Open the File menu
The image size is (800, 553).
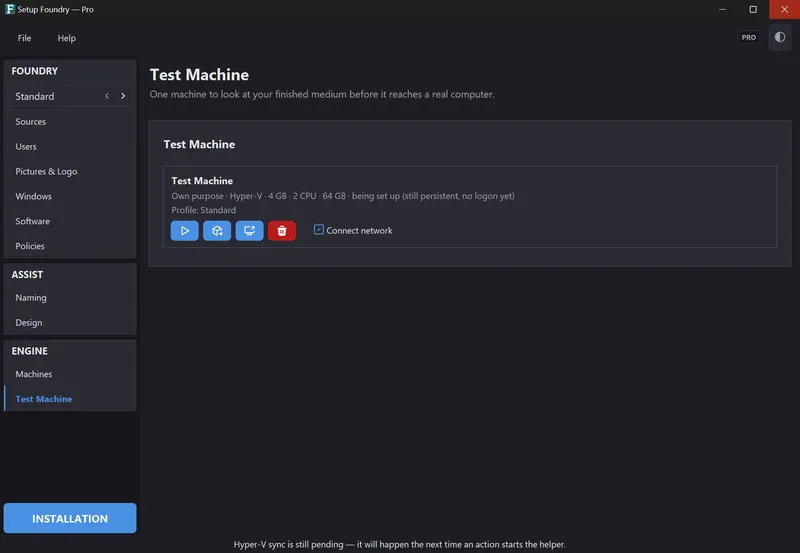24,38
